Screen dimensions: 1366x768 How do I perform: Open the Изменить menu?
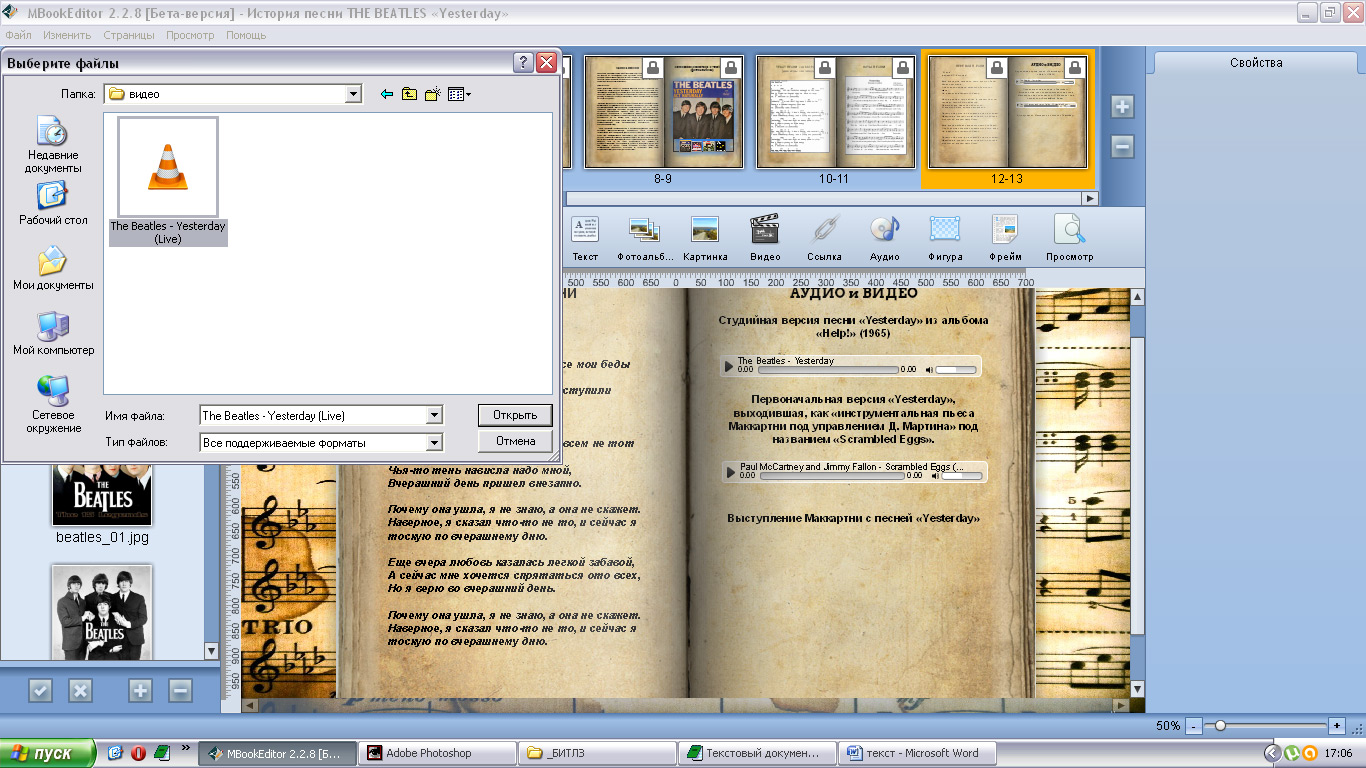[67, 35]
